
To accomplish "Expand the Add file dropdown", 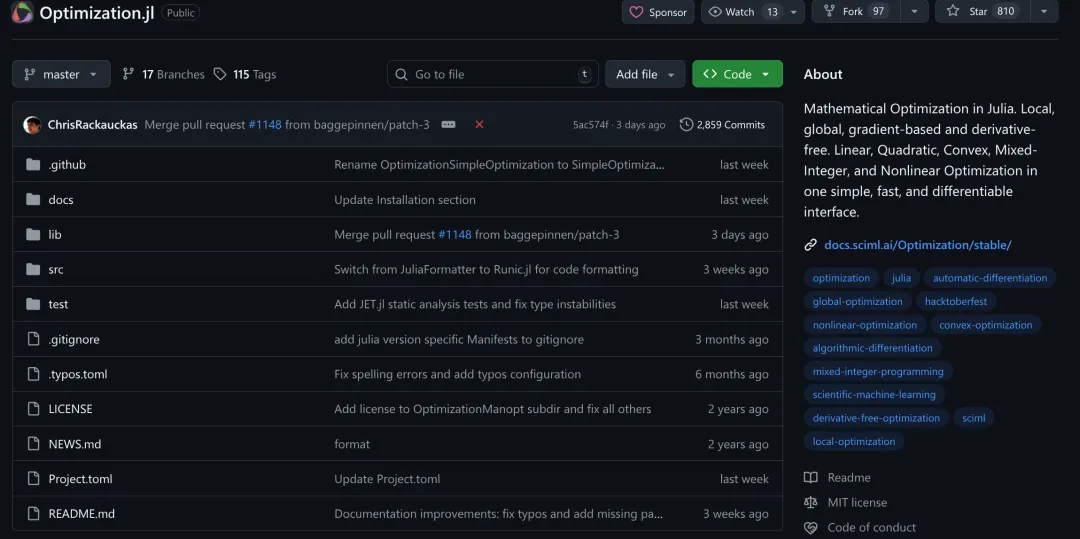I will point(646,74).
